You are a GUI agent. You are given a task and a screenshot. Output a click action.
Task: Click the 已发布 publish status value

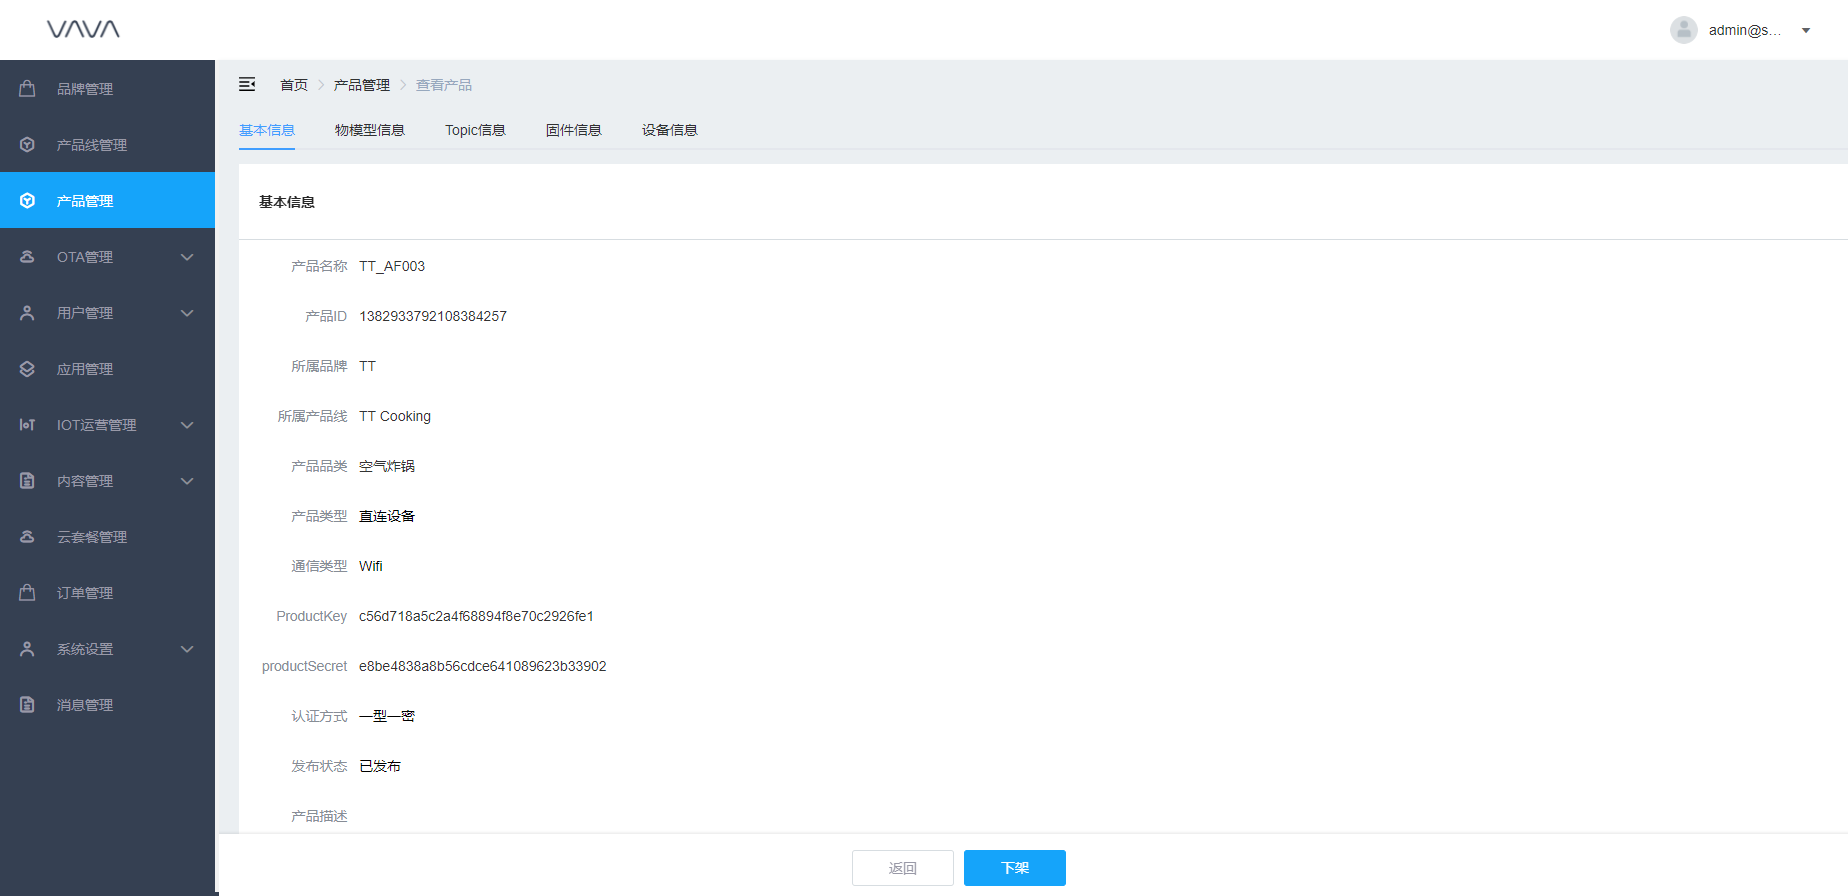tap(380, 766)
